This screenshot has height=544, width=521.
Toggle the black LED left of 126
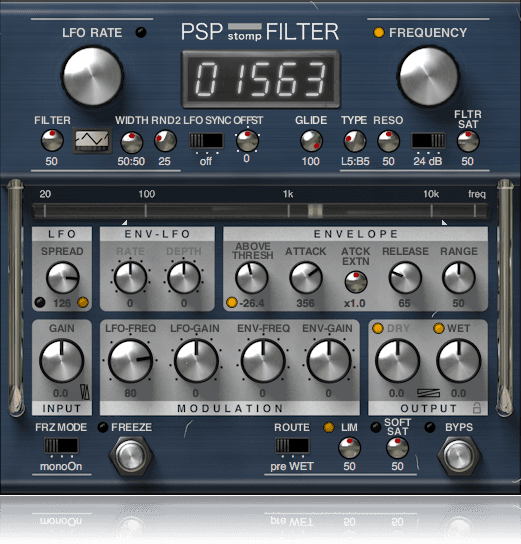coord(40,303)
